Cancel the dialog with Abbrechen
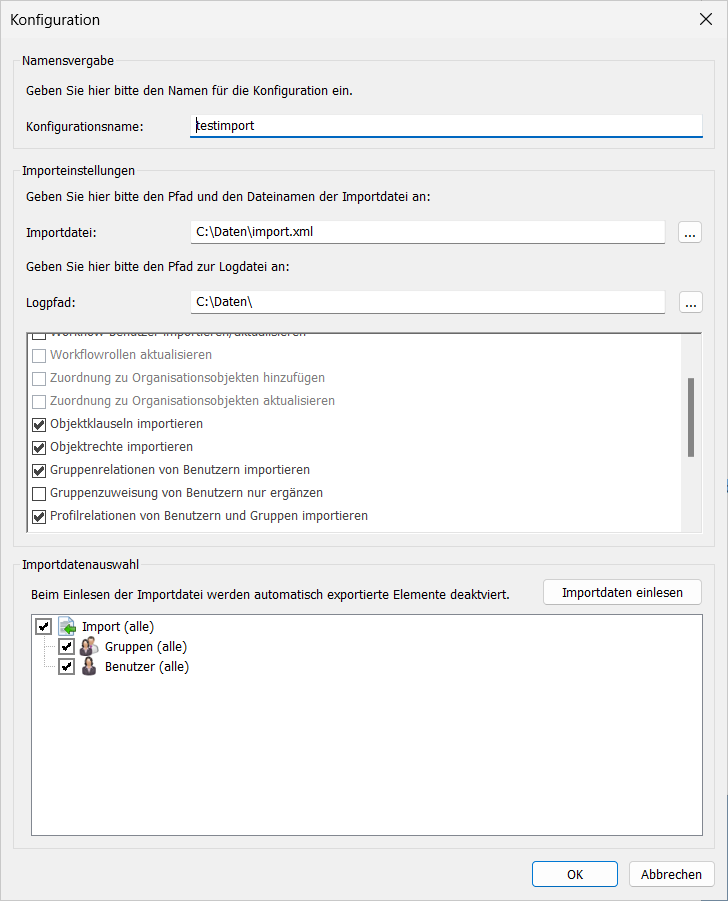The width and height of the screenshot is (728, 901). click(x=671, y=874)
